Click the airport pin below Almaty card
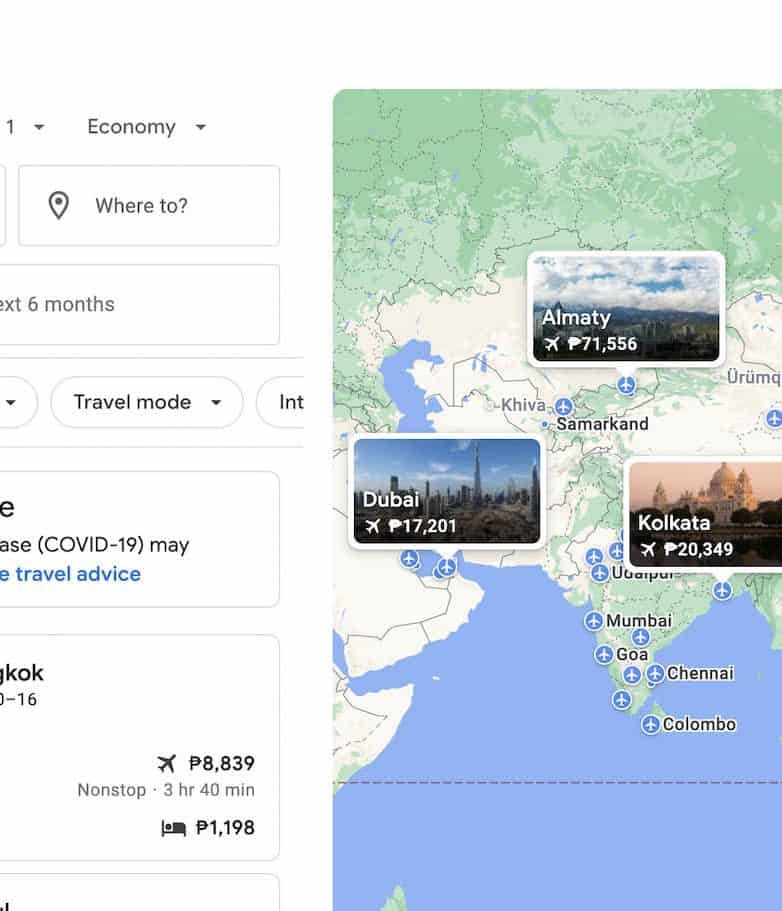The height and width of the screenshot is (911, 782). [626, 384]
